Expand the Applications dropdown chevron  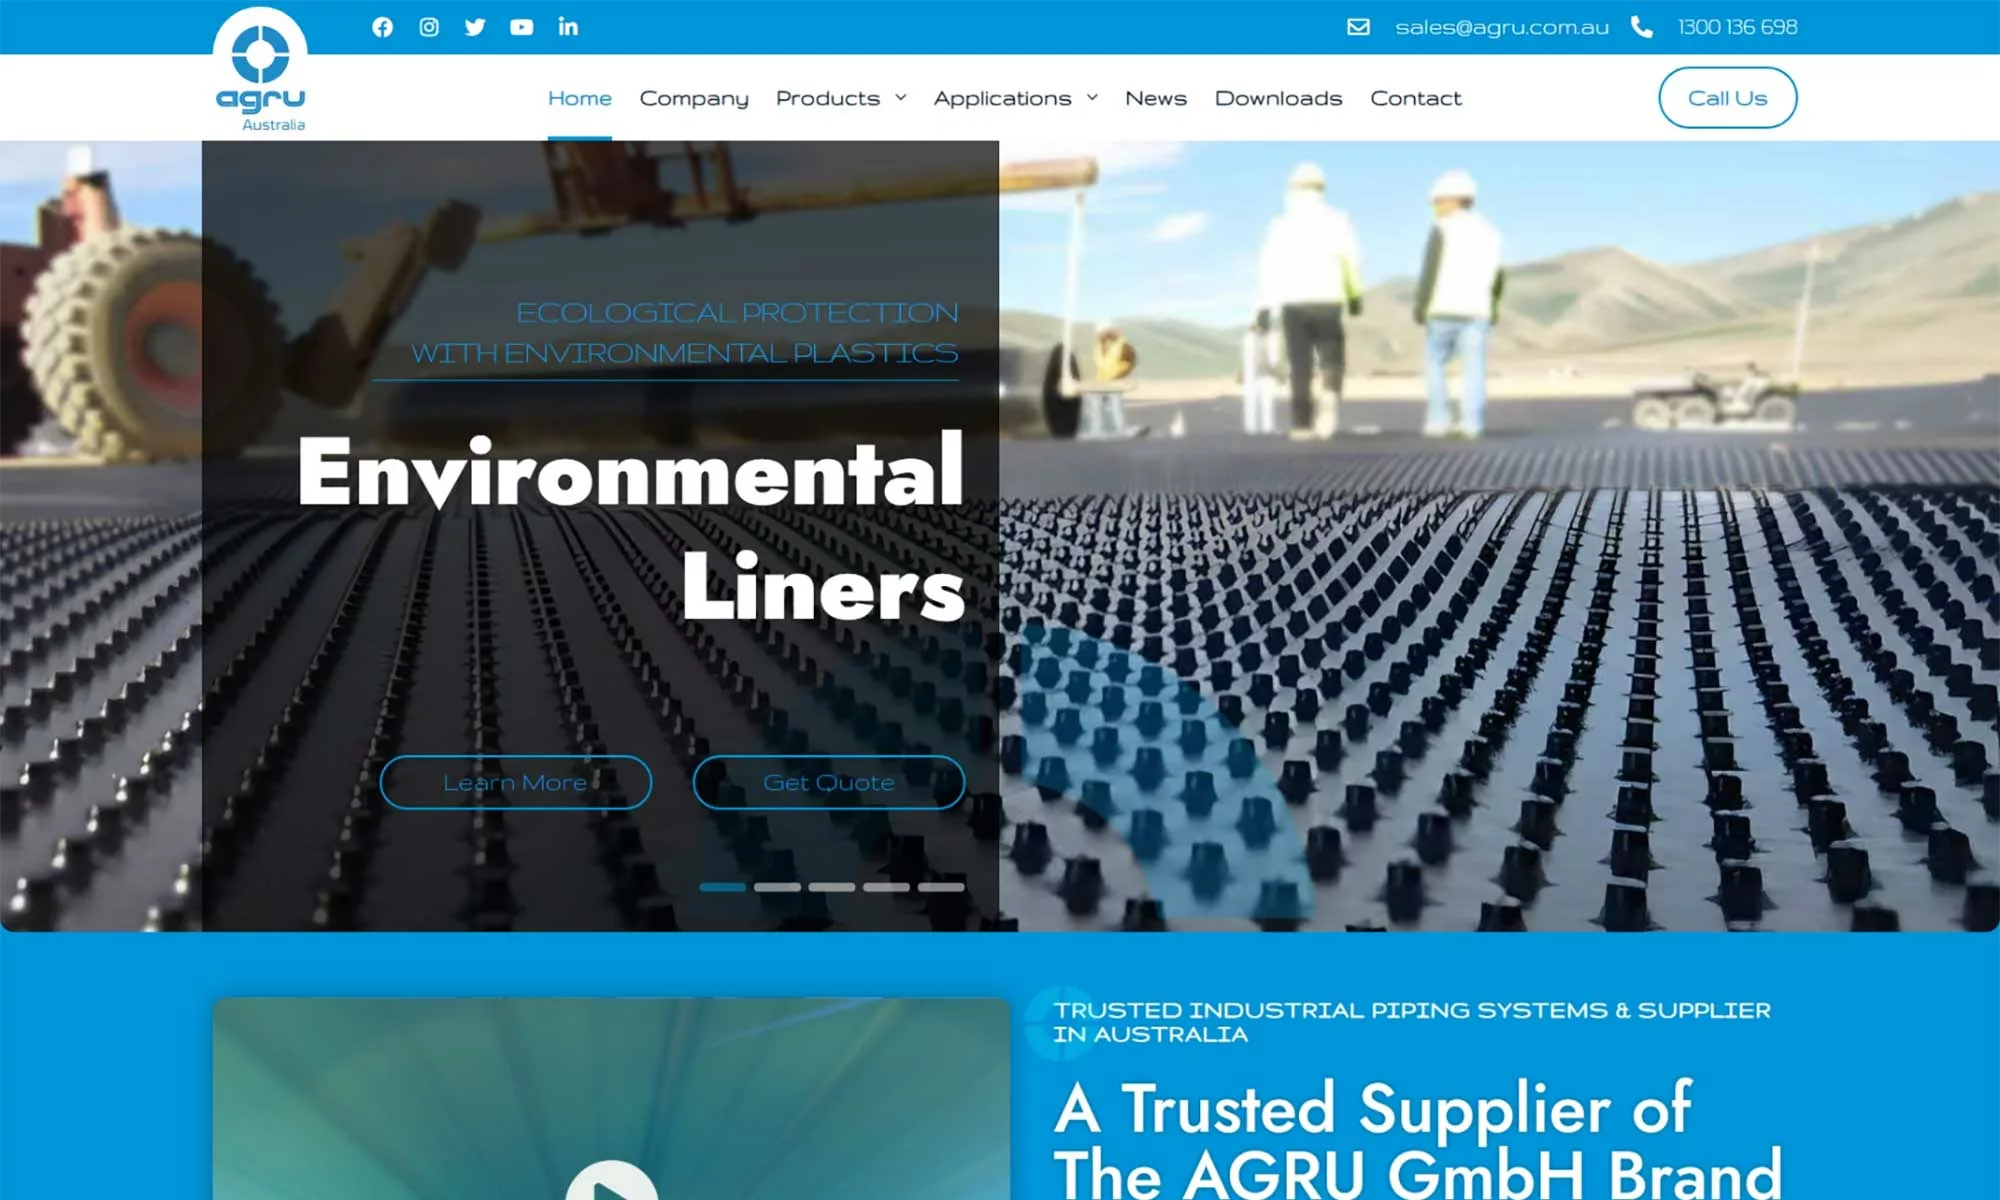point(1092,98)
